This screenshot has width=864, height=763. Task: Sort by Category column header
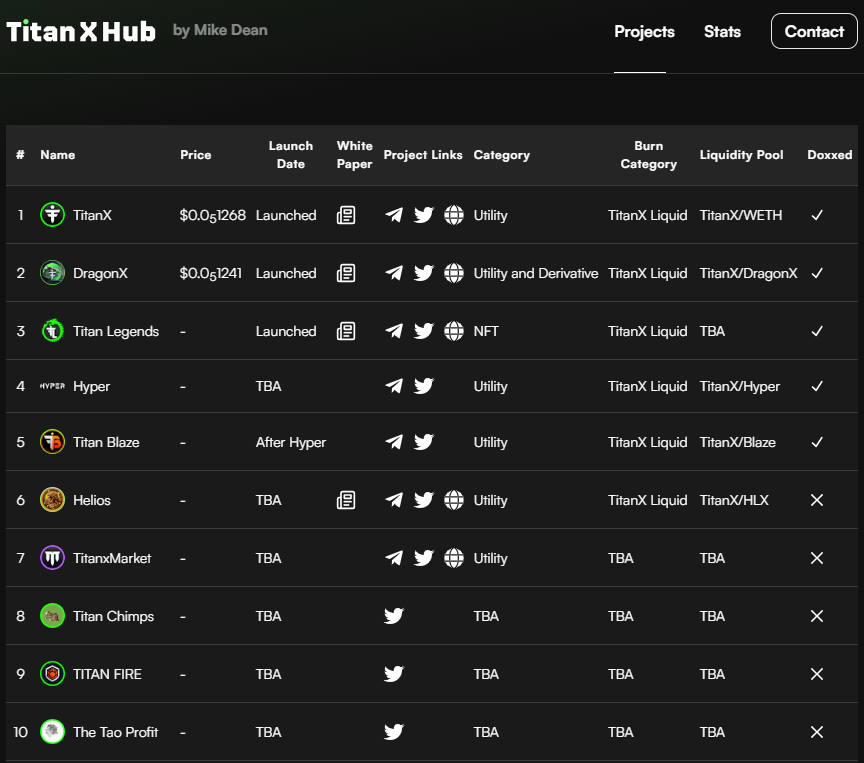[501, 155]
